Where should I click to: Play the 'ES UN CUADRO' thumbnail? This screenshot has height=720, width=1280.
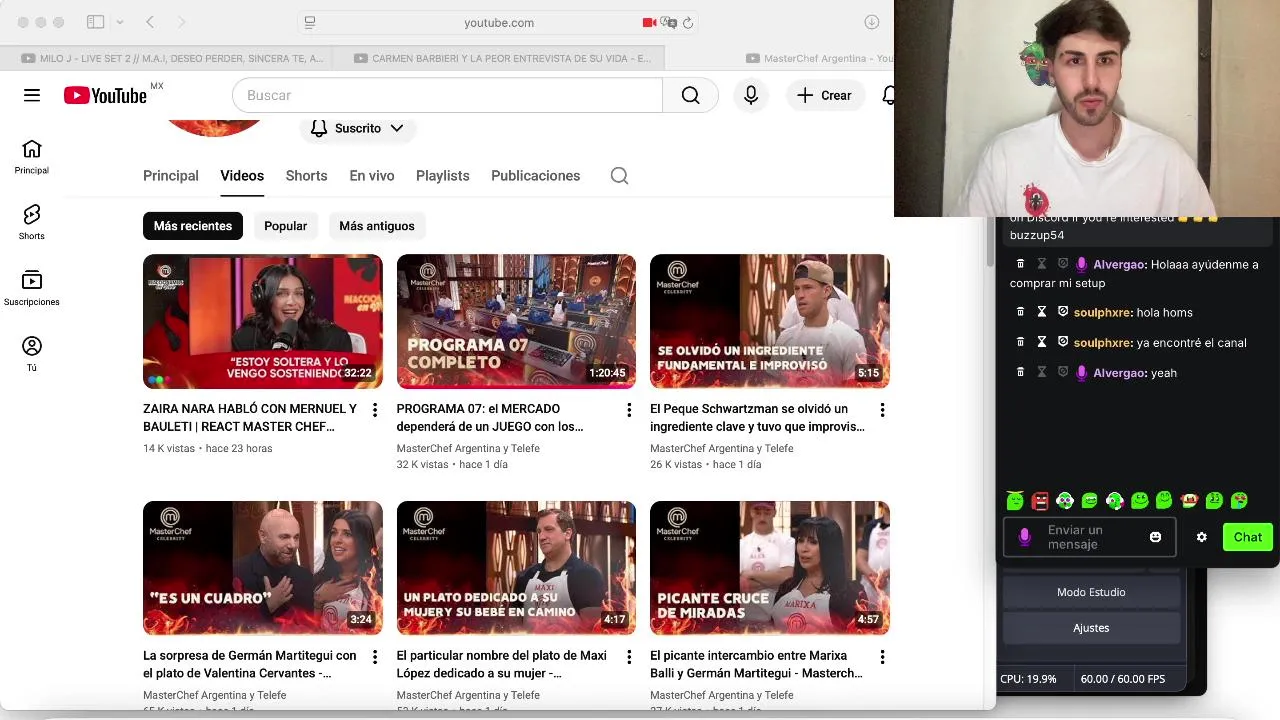pos(263,568)
